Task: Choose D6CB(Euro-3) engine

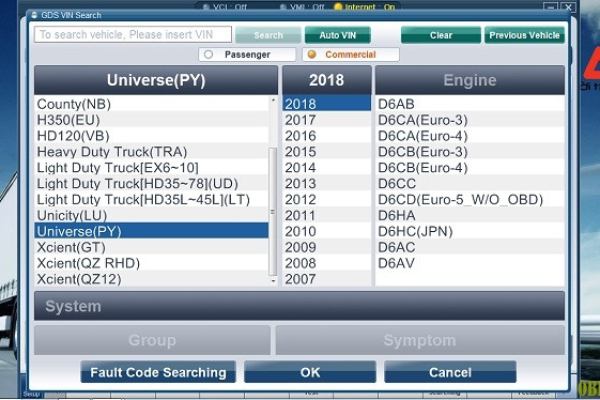Action: 470,152
